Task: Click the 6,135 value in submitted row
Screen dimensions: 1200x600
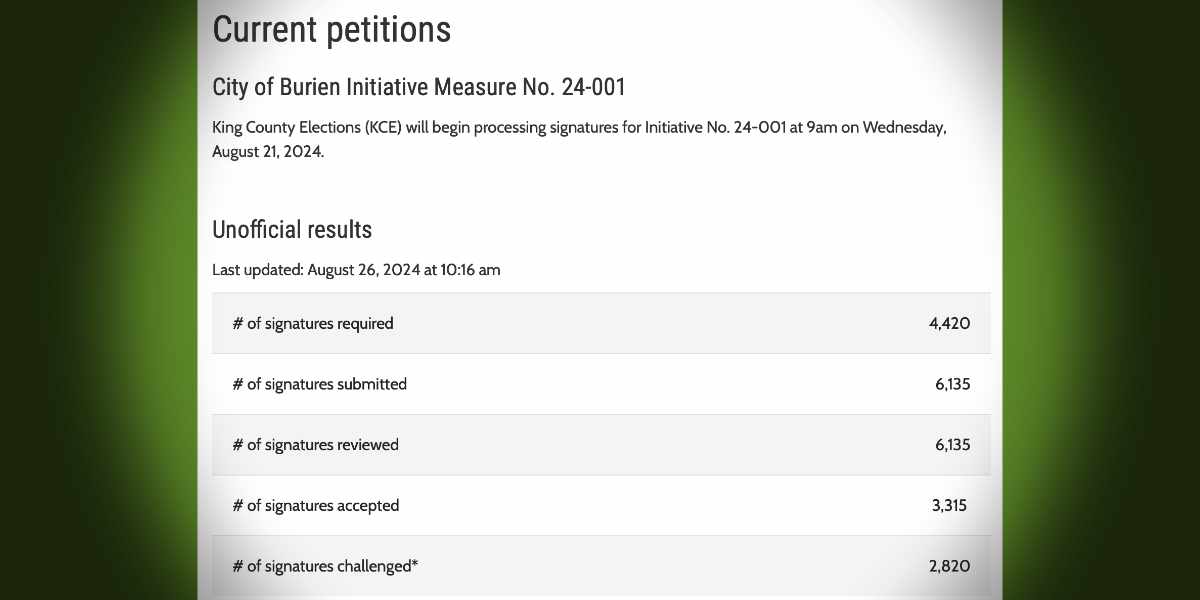Action: pos(952,384)
